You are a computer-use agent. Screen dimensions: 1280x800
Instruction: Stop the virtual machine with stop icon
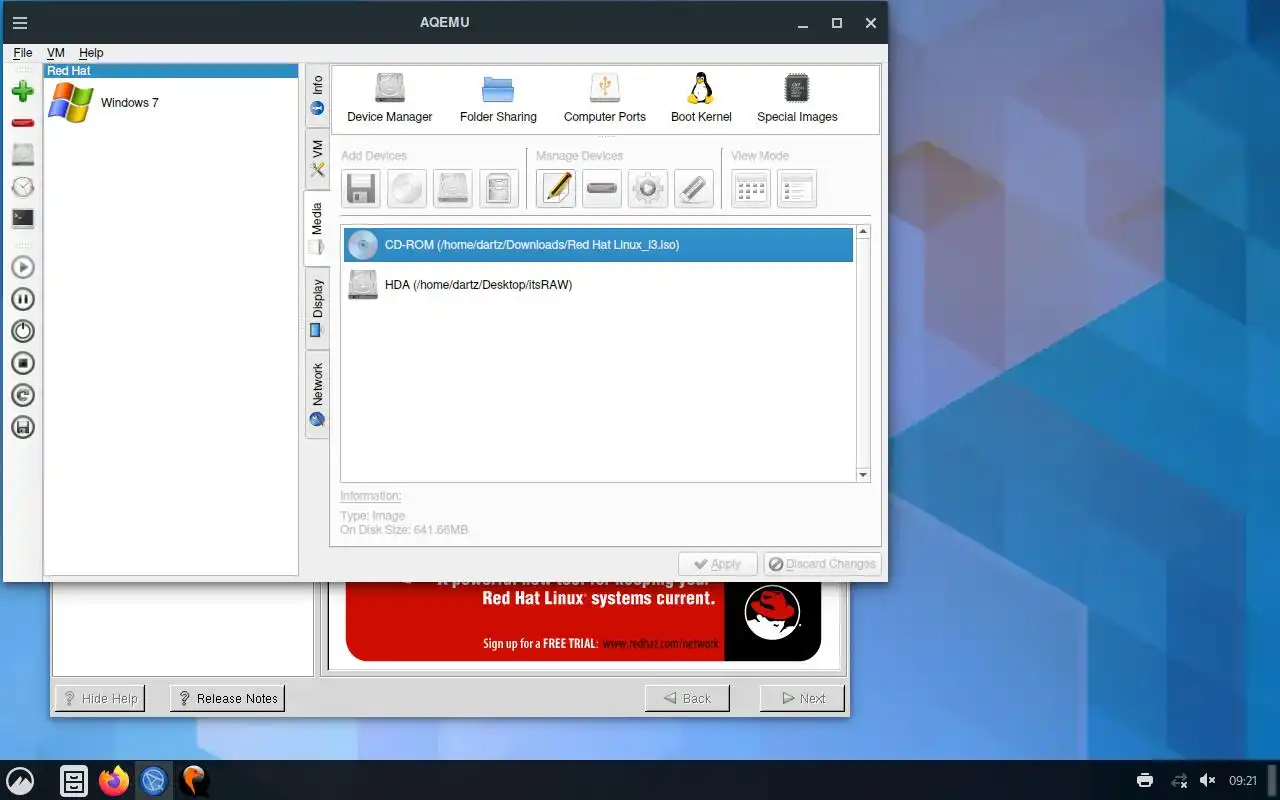tap(22, 363)
